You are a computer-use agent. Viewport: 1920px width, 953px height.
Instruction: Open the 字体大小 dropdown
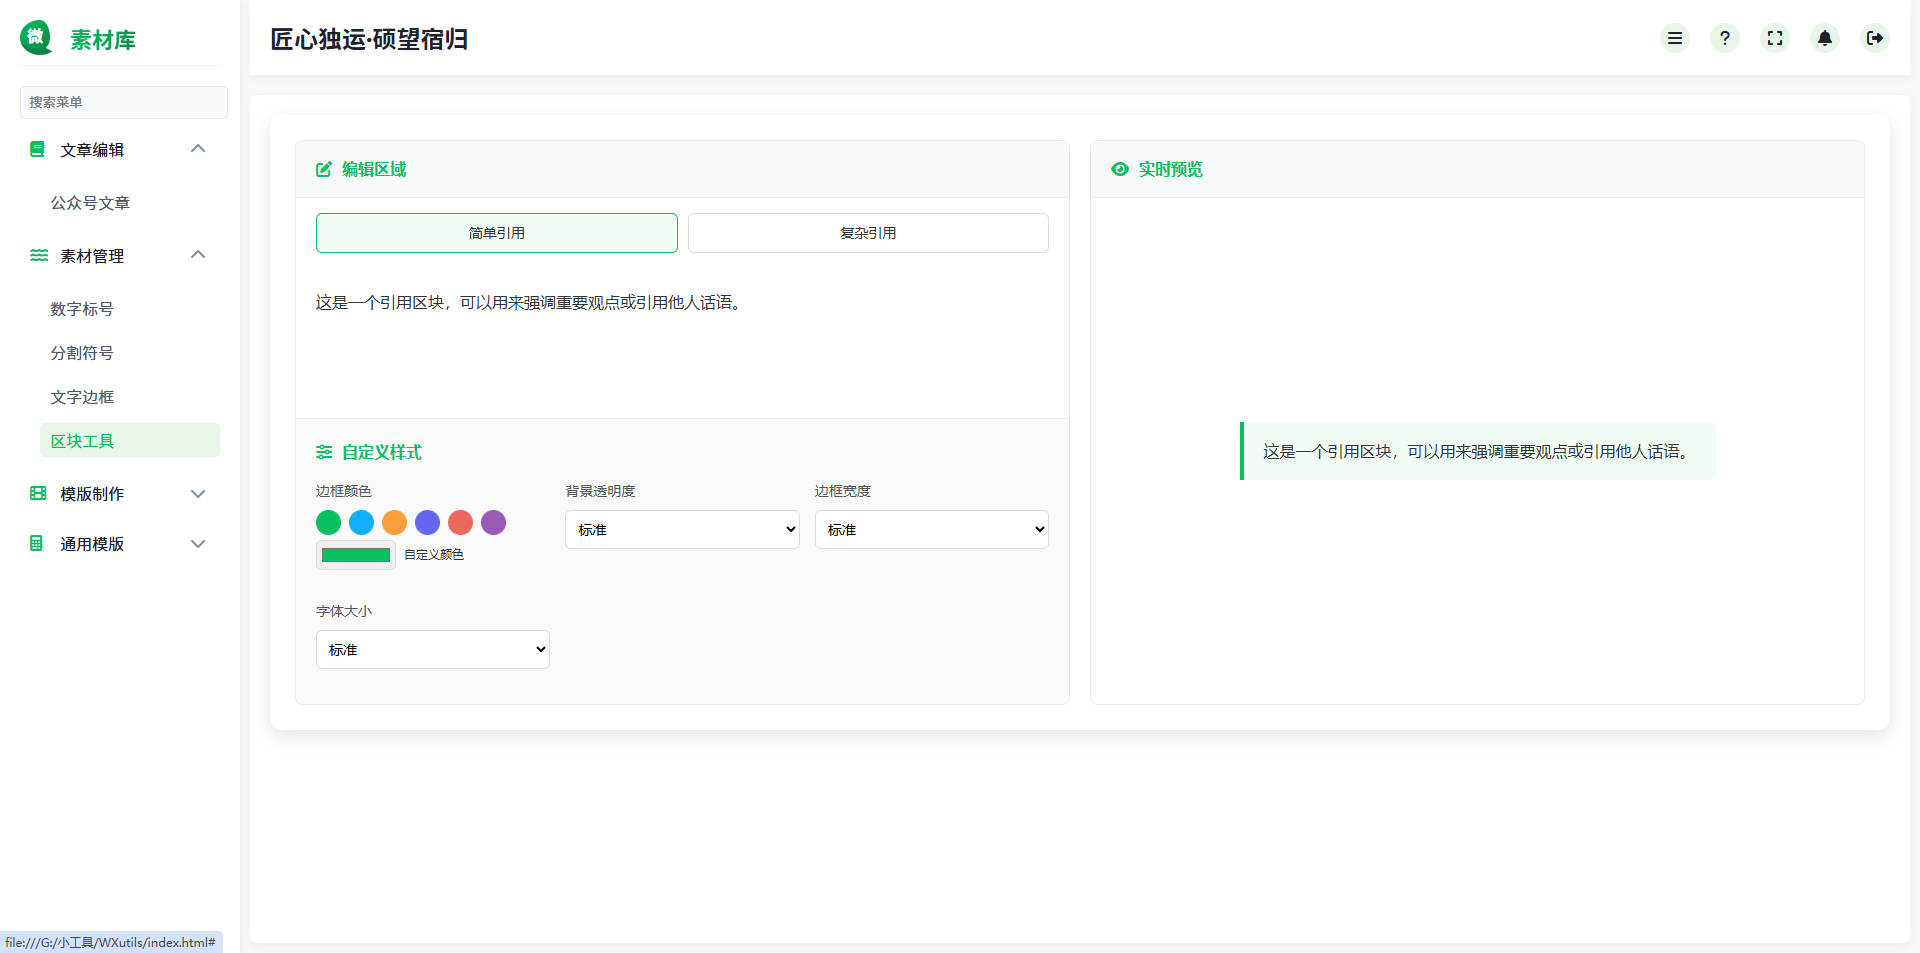coord(432,649)
